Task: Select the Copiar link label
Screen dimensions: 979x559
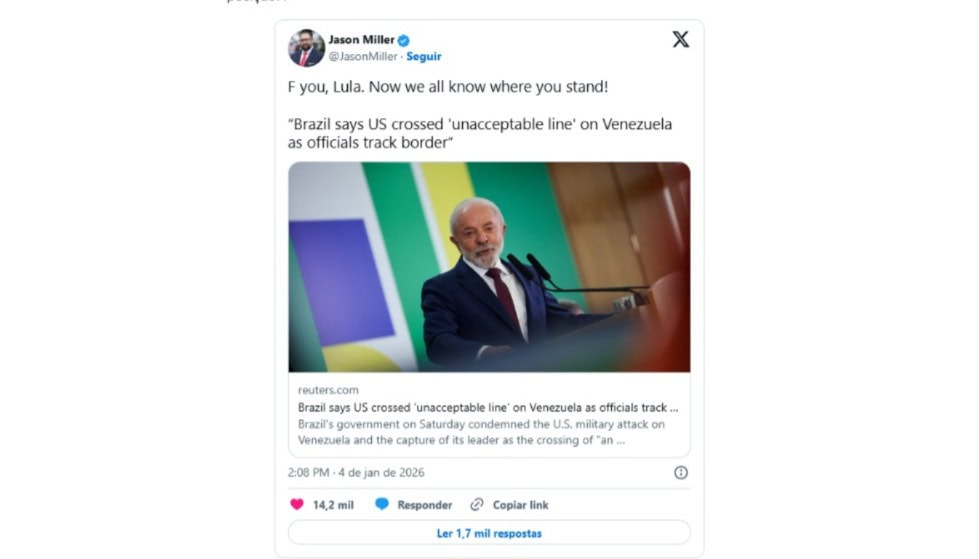Action: 520,505
